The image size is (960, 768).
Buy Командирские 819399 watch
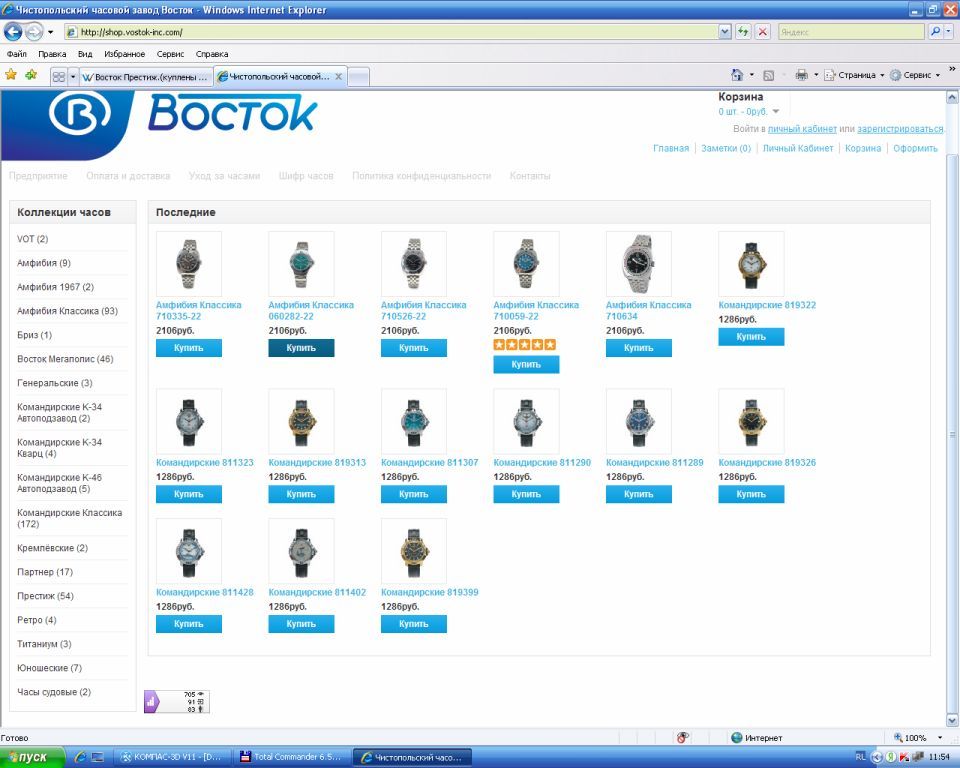point(414,624)
